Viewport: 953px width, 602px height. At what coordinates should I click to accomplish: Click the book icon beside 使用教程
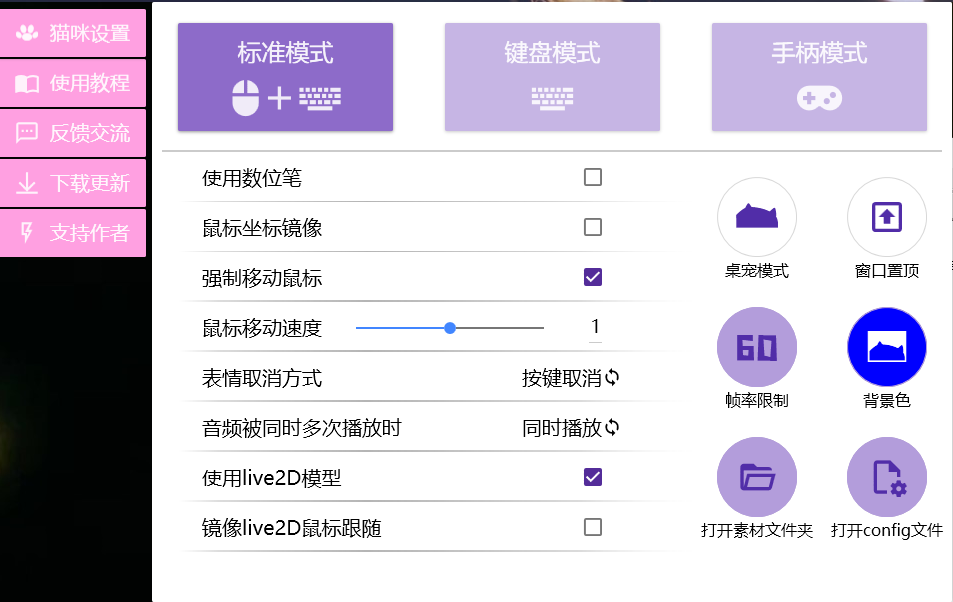[x=27, y=83]
